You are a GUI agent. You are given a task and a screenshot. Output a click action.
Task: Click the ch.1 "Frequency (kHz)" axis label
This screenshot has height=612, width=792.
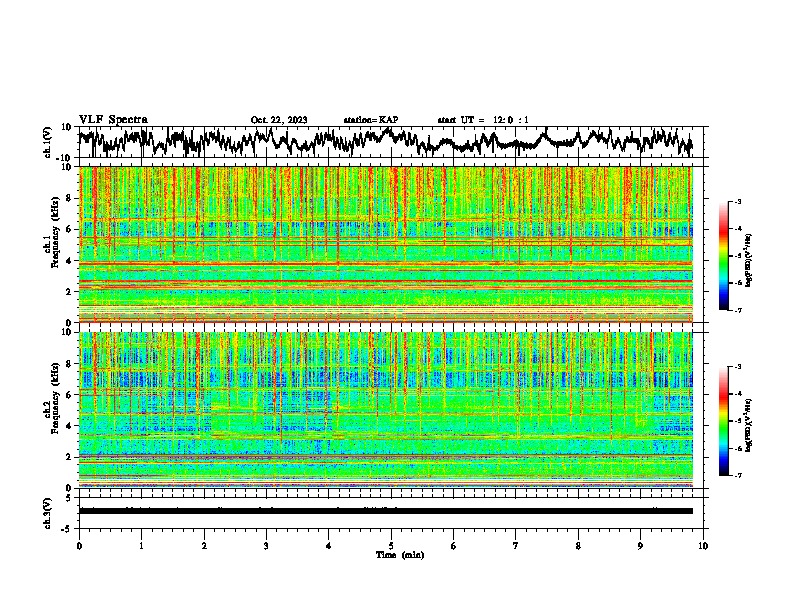56,233
